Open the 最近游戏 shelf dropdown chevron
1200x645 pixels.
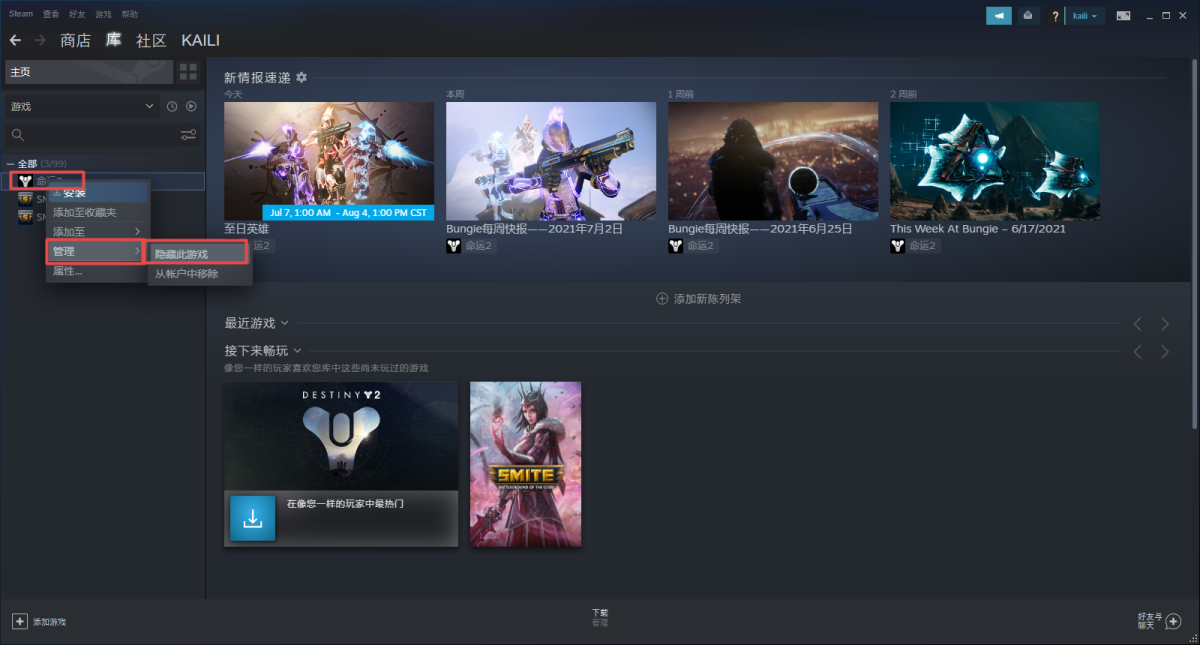point(285,323)
